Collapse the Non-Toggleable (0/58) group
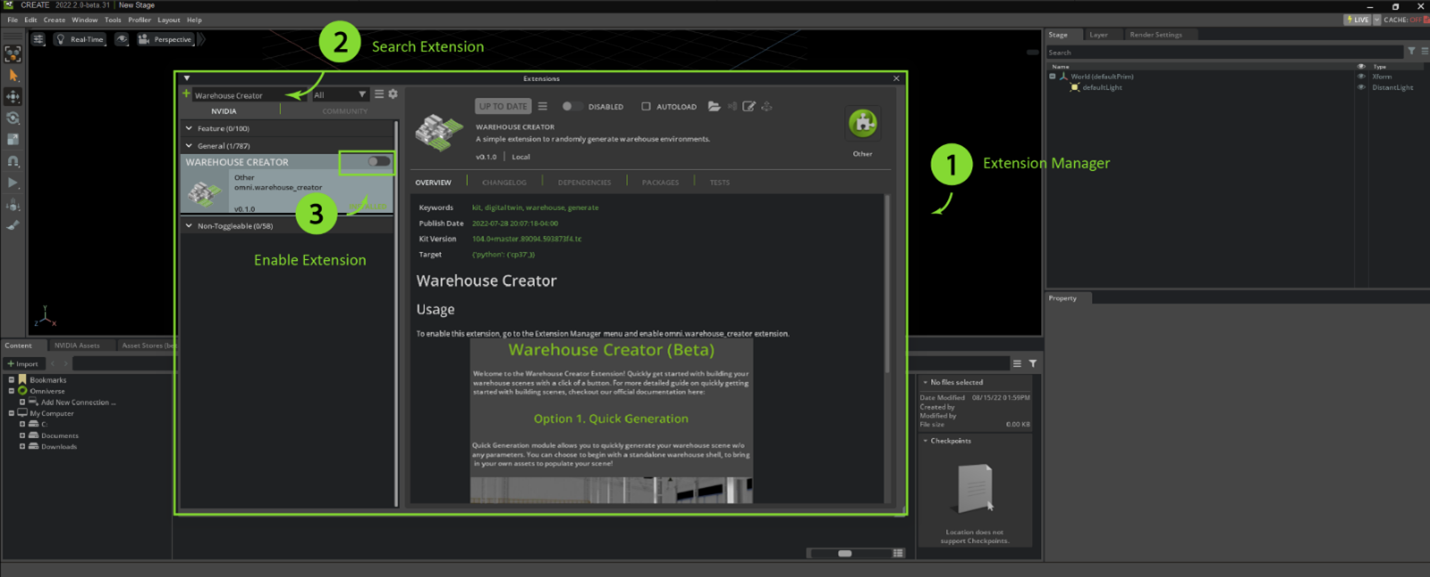Viewport: 1430px width, 577px height. [189, 226]
